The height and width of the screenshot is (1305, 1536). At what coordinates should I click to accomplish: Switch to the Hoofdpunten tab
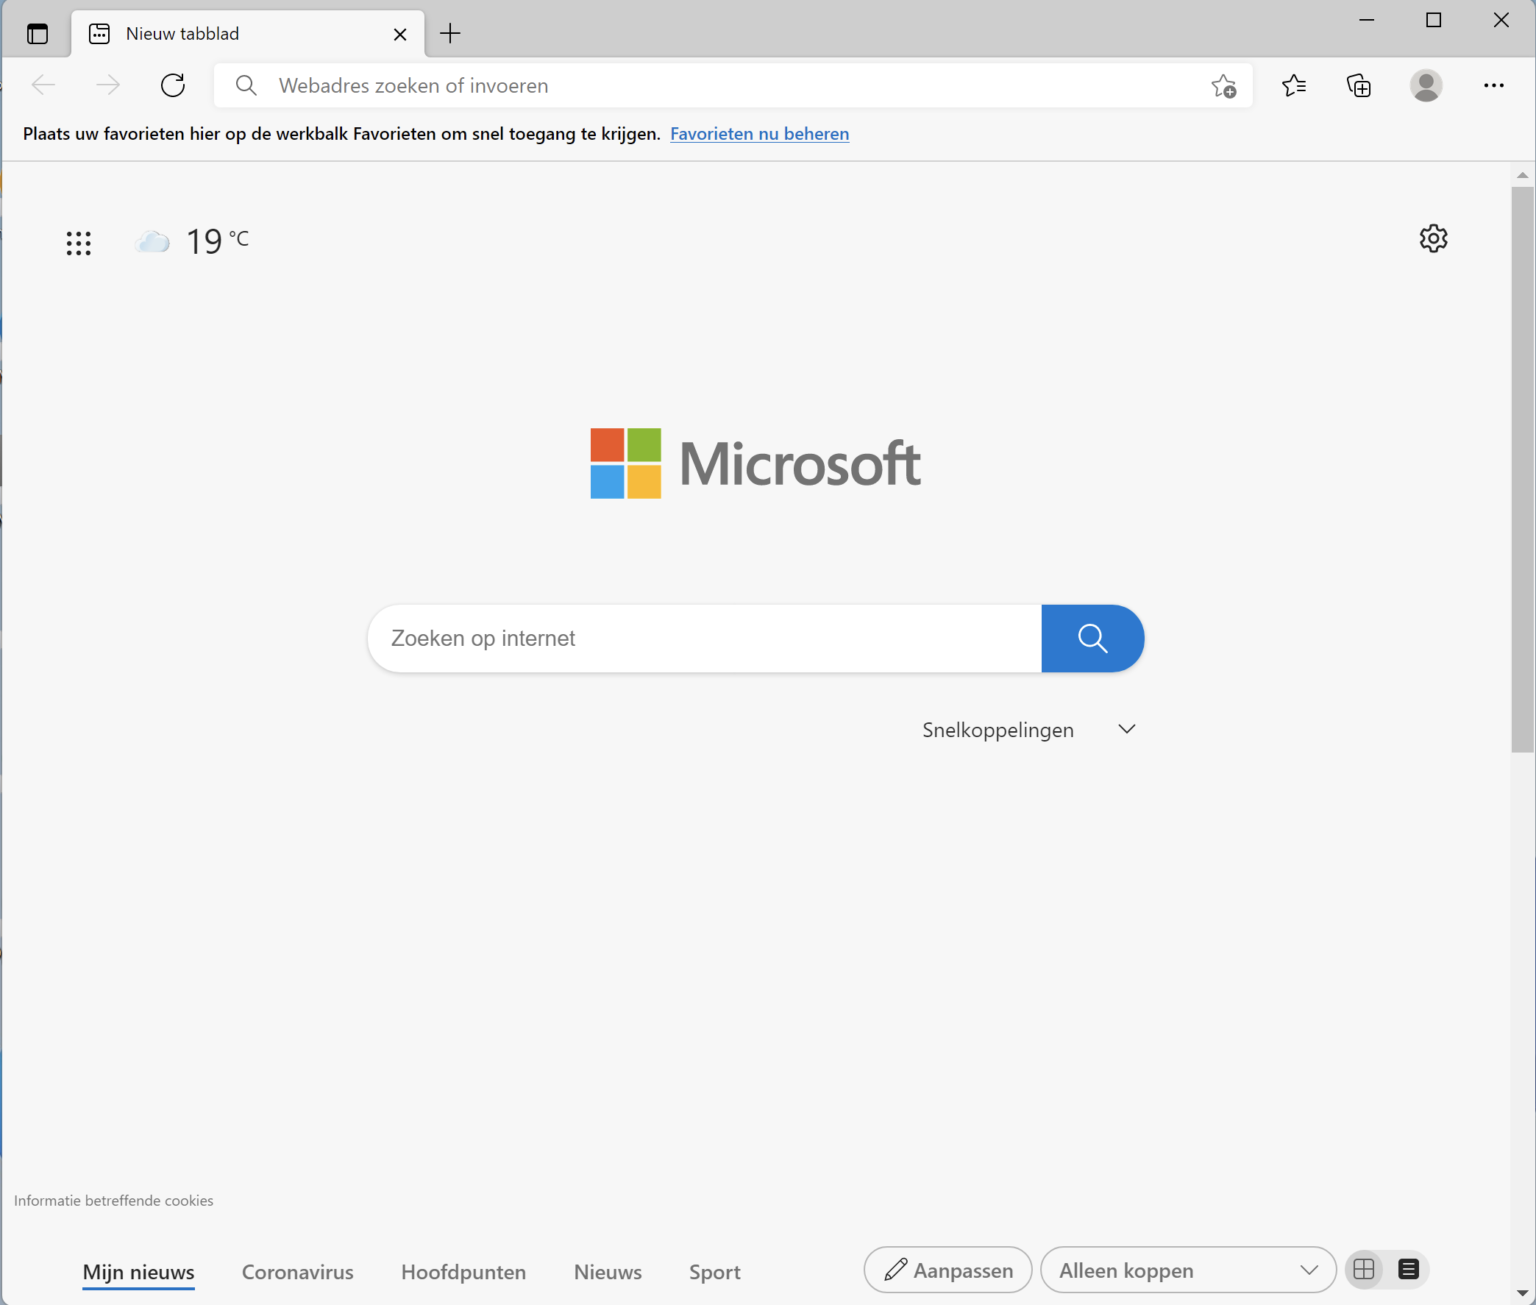tap(464, 1272)
